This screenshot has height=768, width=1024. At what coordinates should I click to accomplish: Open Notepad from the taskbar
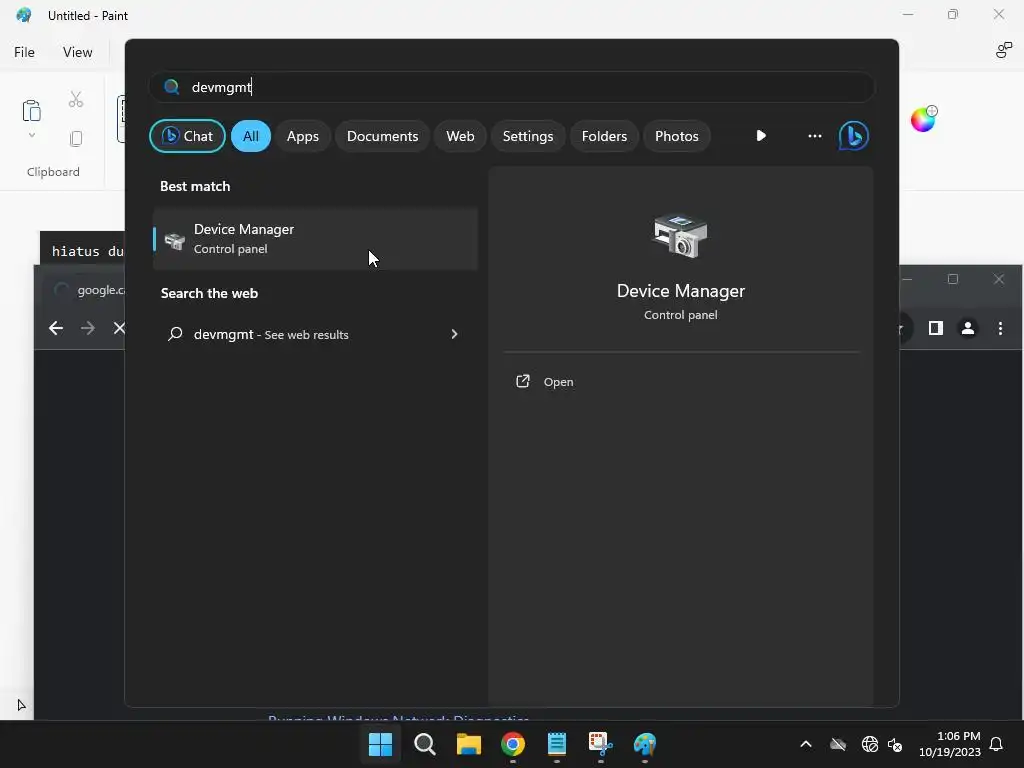click(556, 744)
